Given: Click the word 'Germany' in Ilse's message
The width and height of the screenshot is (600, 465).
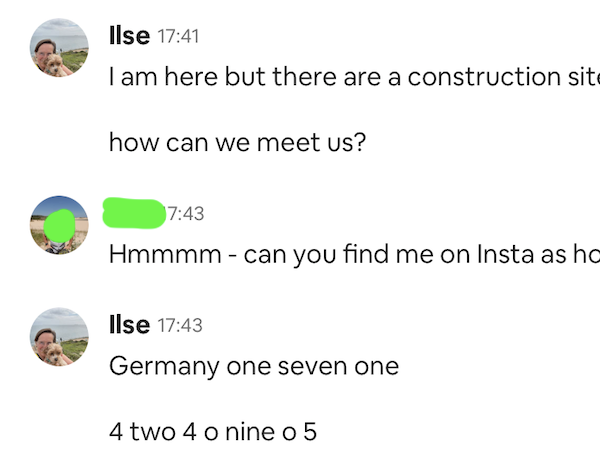Looking at the screenshot, I should click(x=164, y=367).
